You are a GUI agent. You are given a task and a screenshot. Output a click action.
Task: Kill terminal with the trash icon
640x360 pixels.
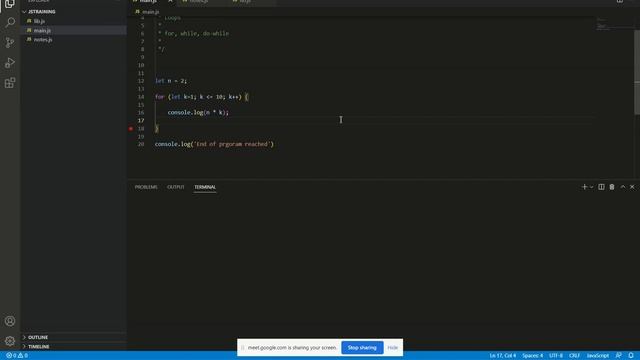(612, 187)
